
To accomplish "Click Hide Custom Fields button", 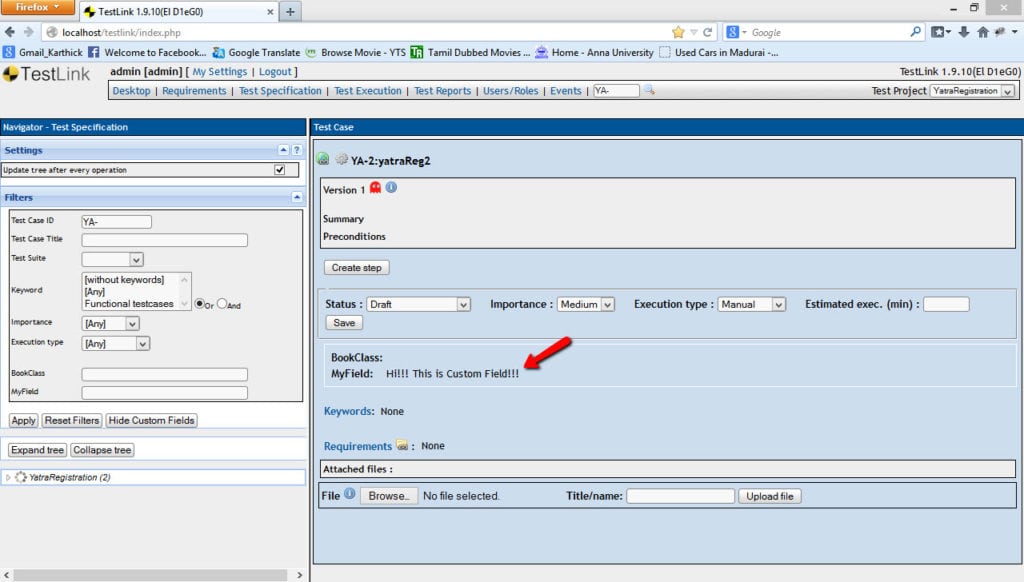I will 152,421.
